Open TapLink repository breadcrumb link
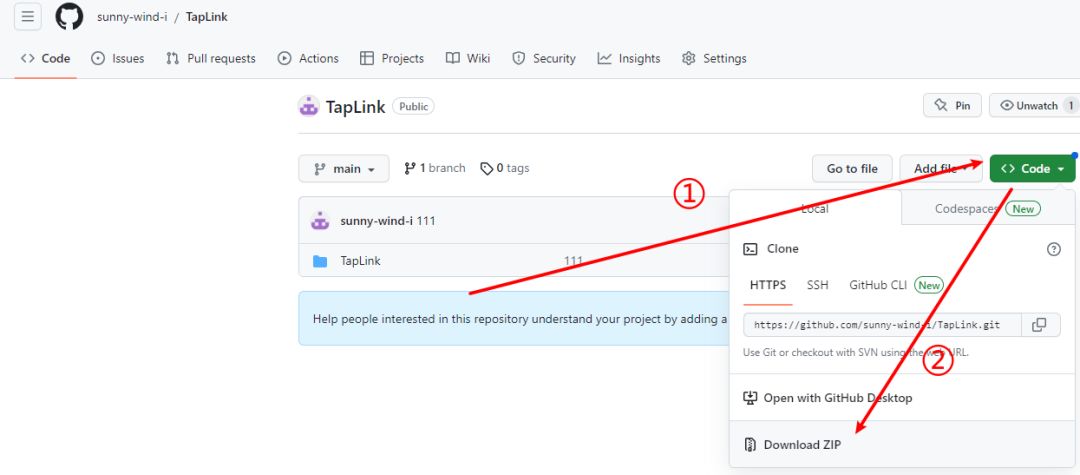1080x475 pixels. click(x=207, y=17)
